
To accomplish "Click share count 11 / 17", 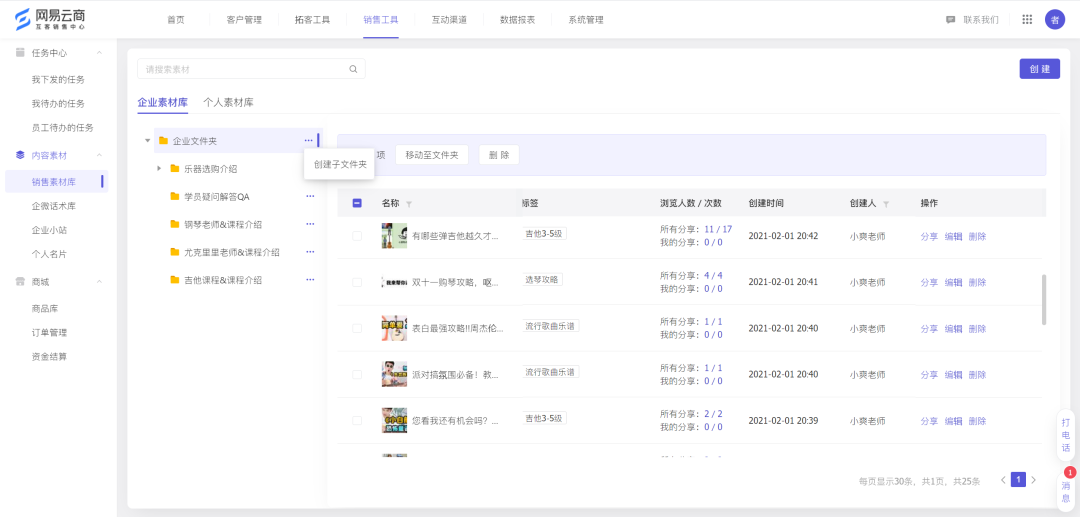I will [x=718, y=229].
